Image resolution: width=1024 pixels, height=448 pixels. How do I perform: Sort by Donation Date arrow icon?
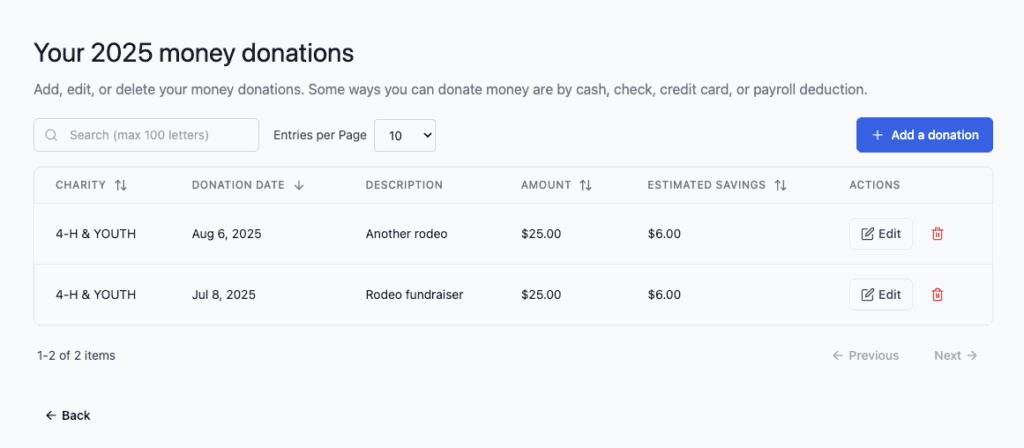[x=299, y=185]
